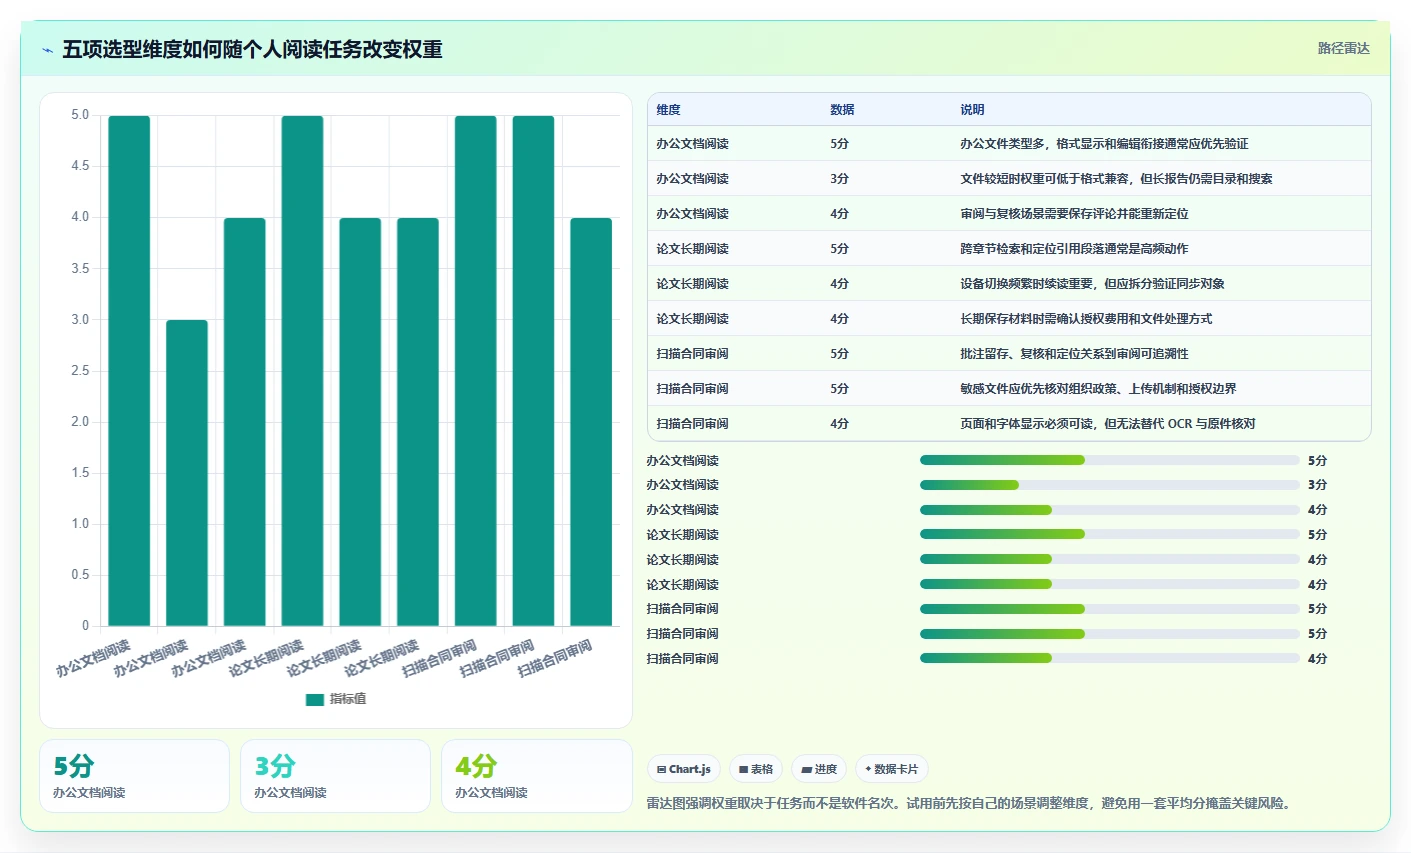1411x853 pixels.
Task: Click the 办公文档阅读 progress bar showing 5分
Action: pyautogui.click(x=1109, y=460)
